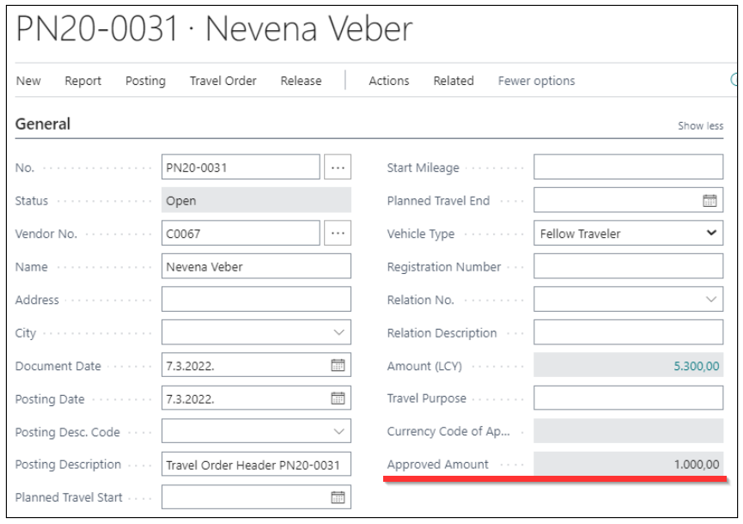The image size is (743, 524).
Task: Open calendar picker for Planned Travel Start
Action: pos(338,497)
